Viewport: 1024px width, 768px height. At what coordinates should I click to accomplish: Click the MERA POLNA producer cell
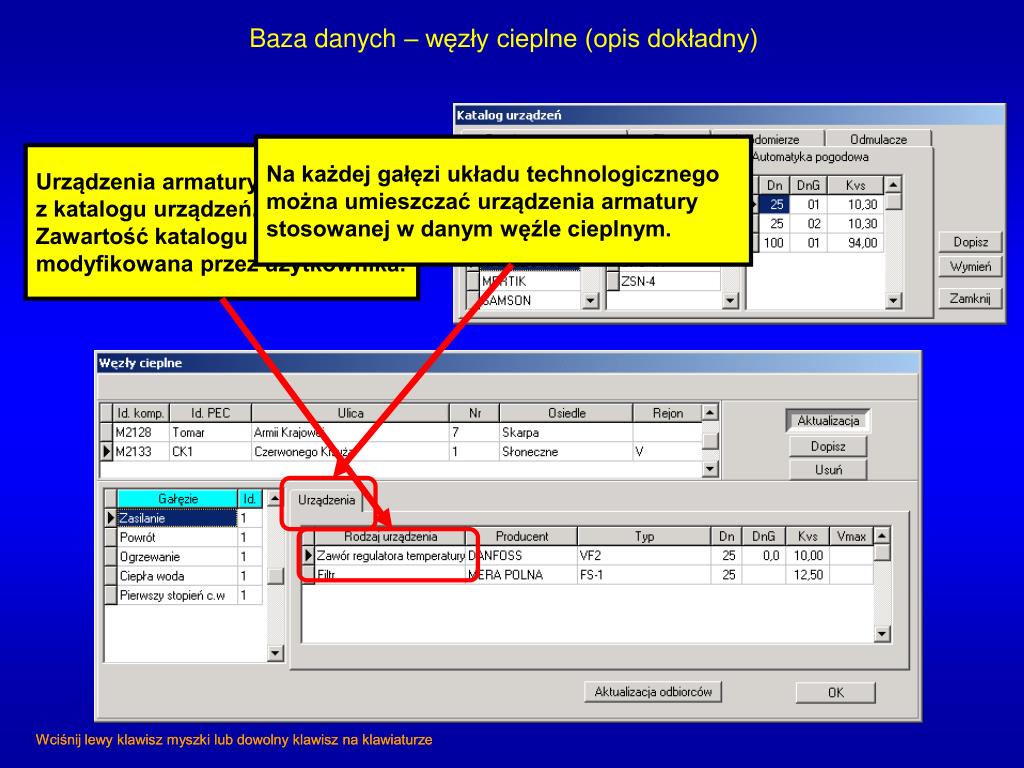tap(522, 575)
